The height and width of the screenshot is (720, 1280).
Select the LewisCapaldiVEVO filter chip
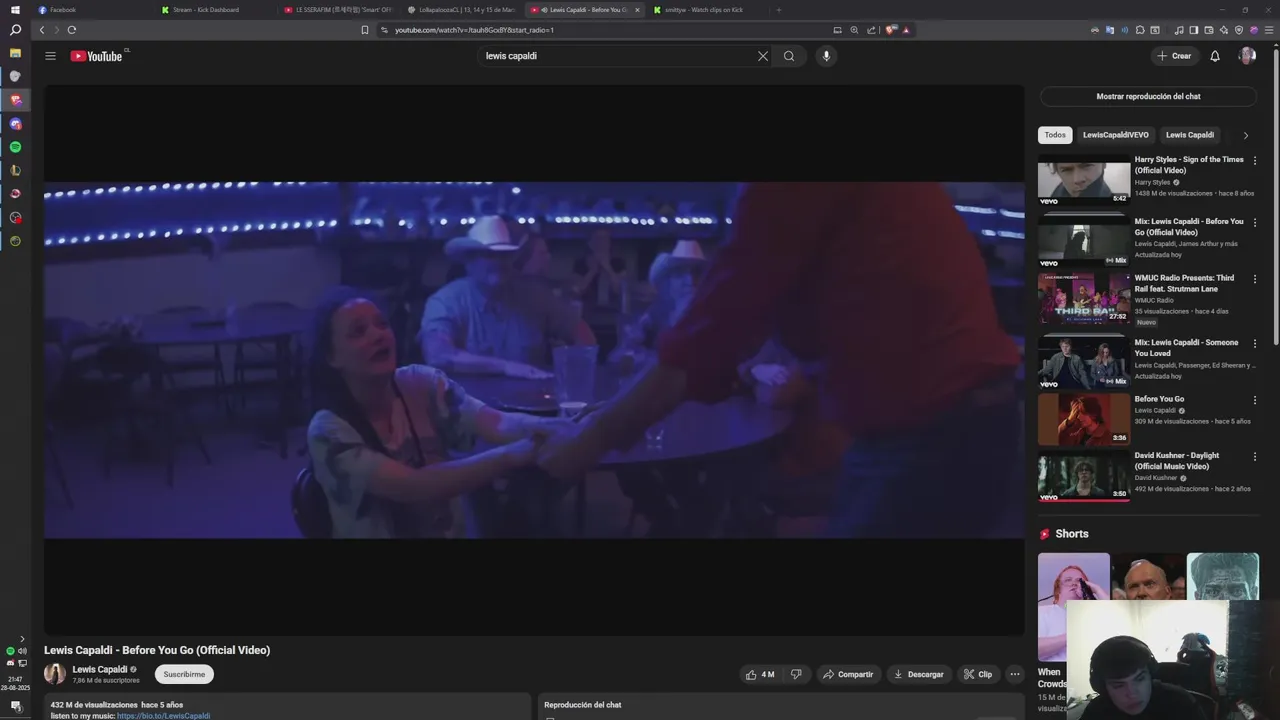click(1115, 135)
